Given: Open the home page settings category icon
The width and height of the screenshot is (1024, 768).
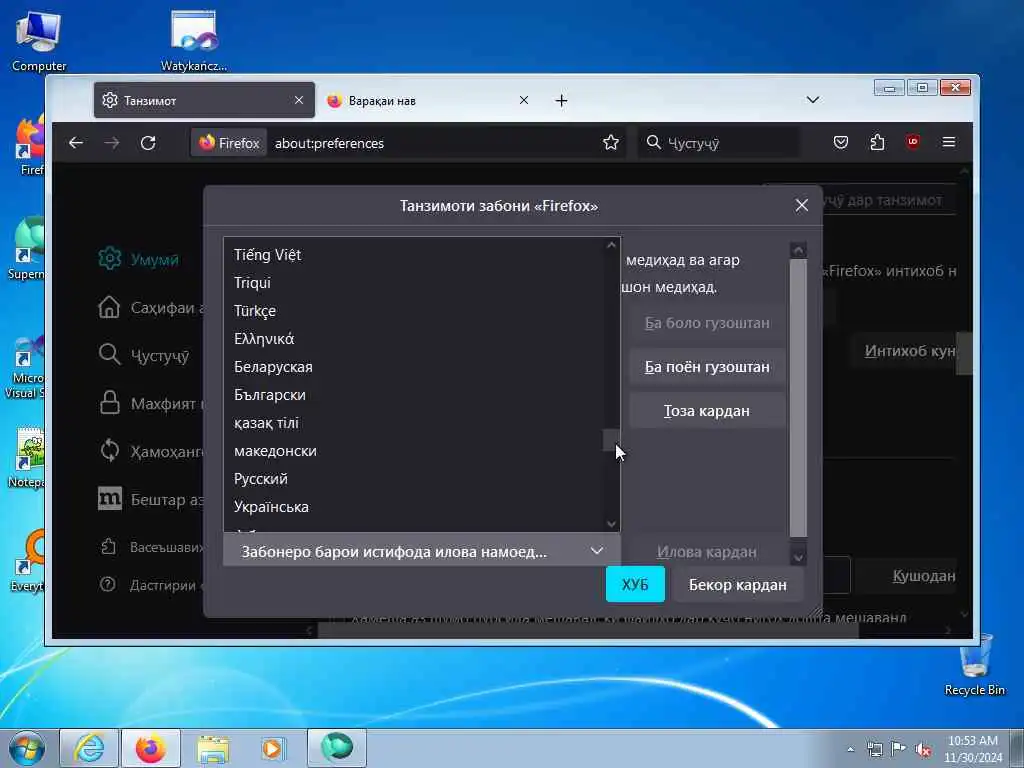Looking at the screenshot, I should coord(109,308).
